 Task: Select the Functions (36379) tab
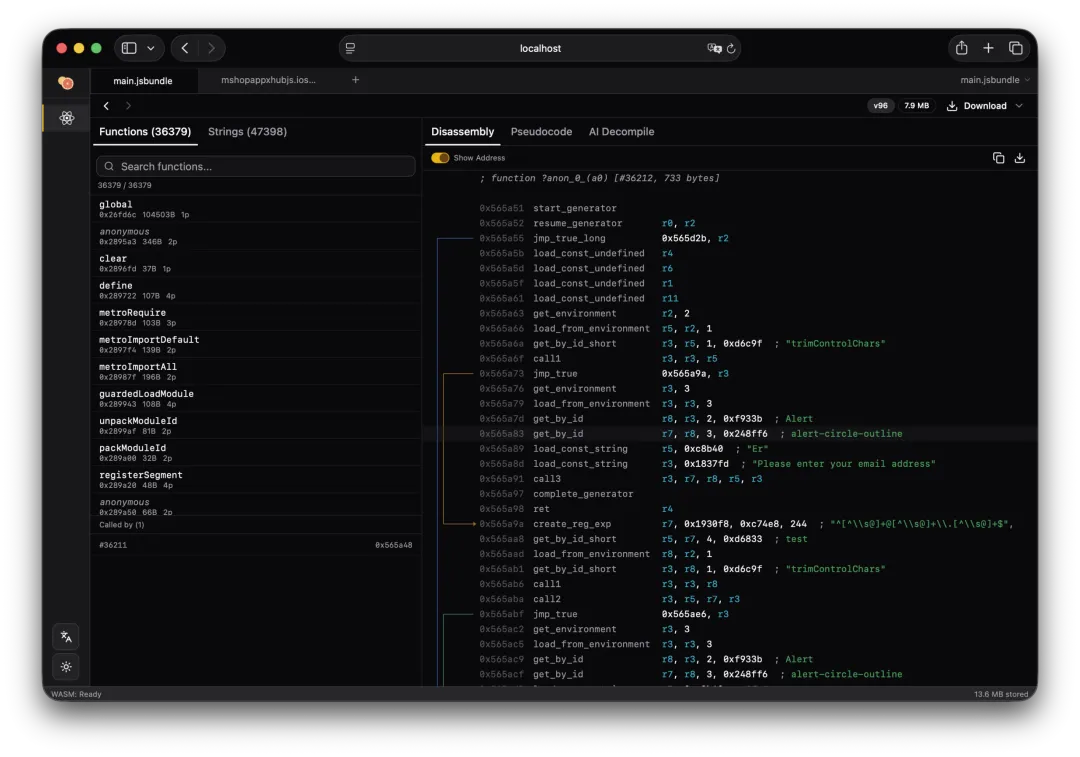click(x=145, y=132)
